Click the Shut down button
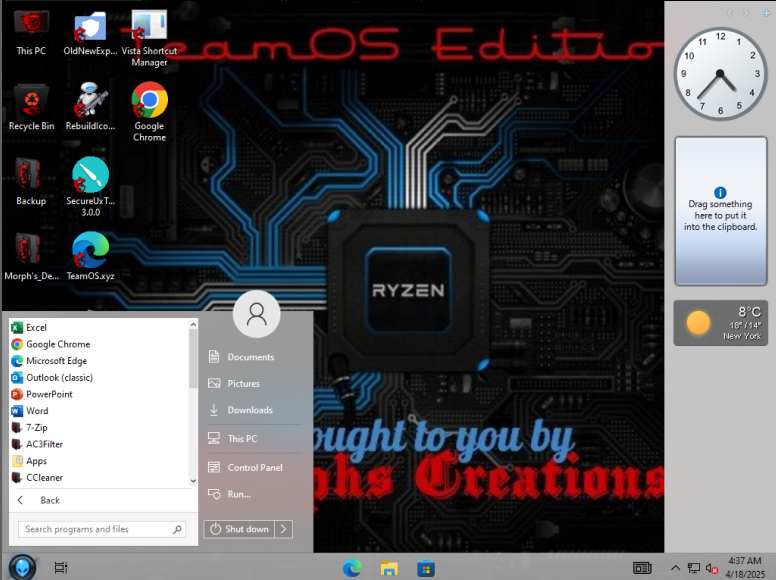The width and height of the screenshot is (776, 580). (239, 529)
